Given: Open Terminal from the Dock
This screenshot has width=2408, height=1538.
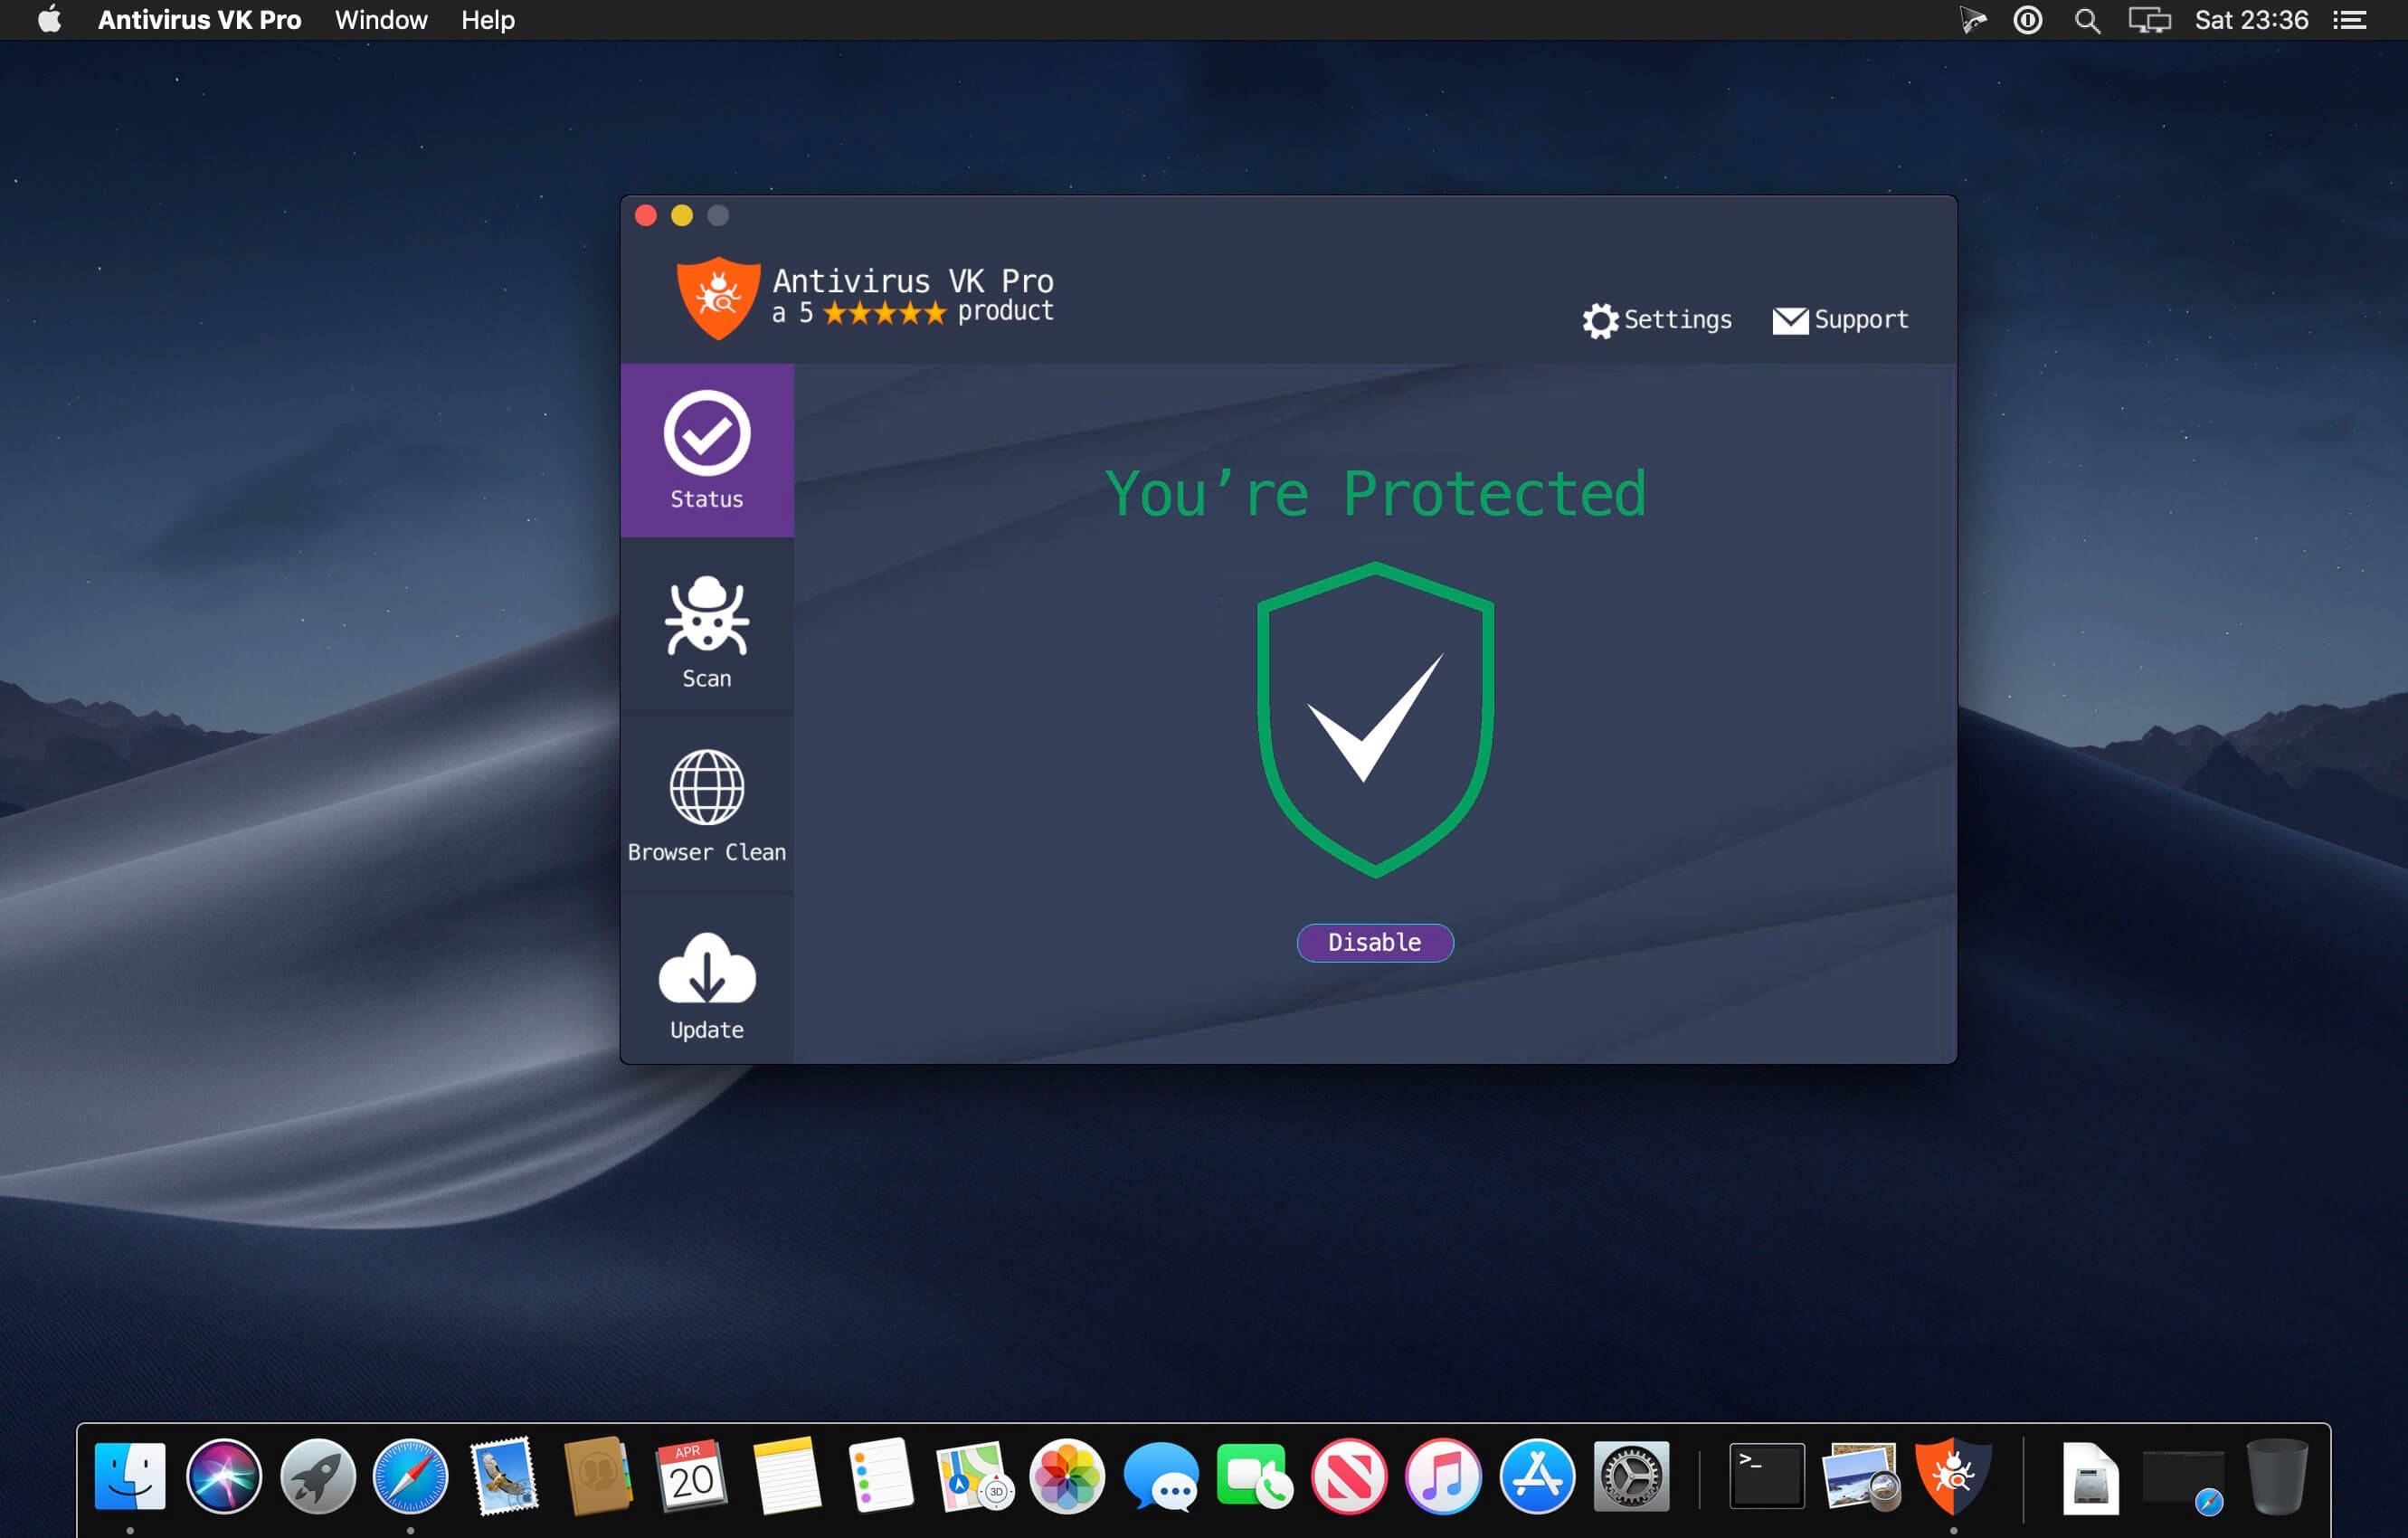Looking at the screenshot, I should pyautogui.click(x=1767, y=1476).
